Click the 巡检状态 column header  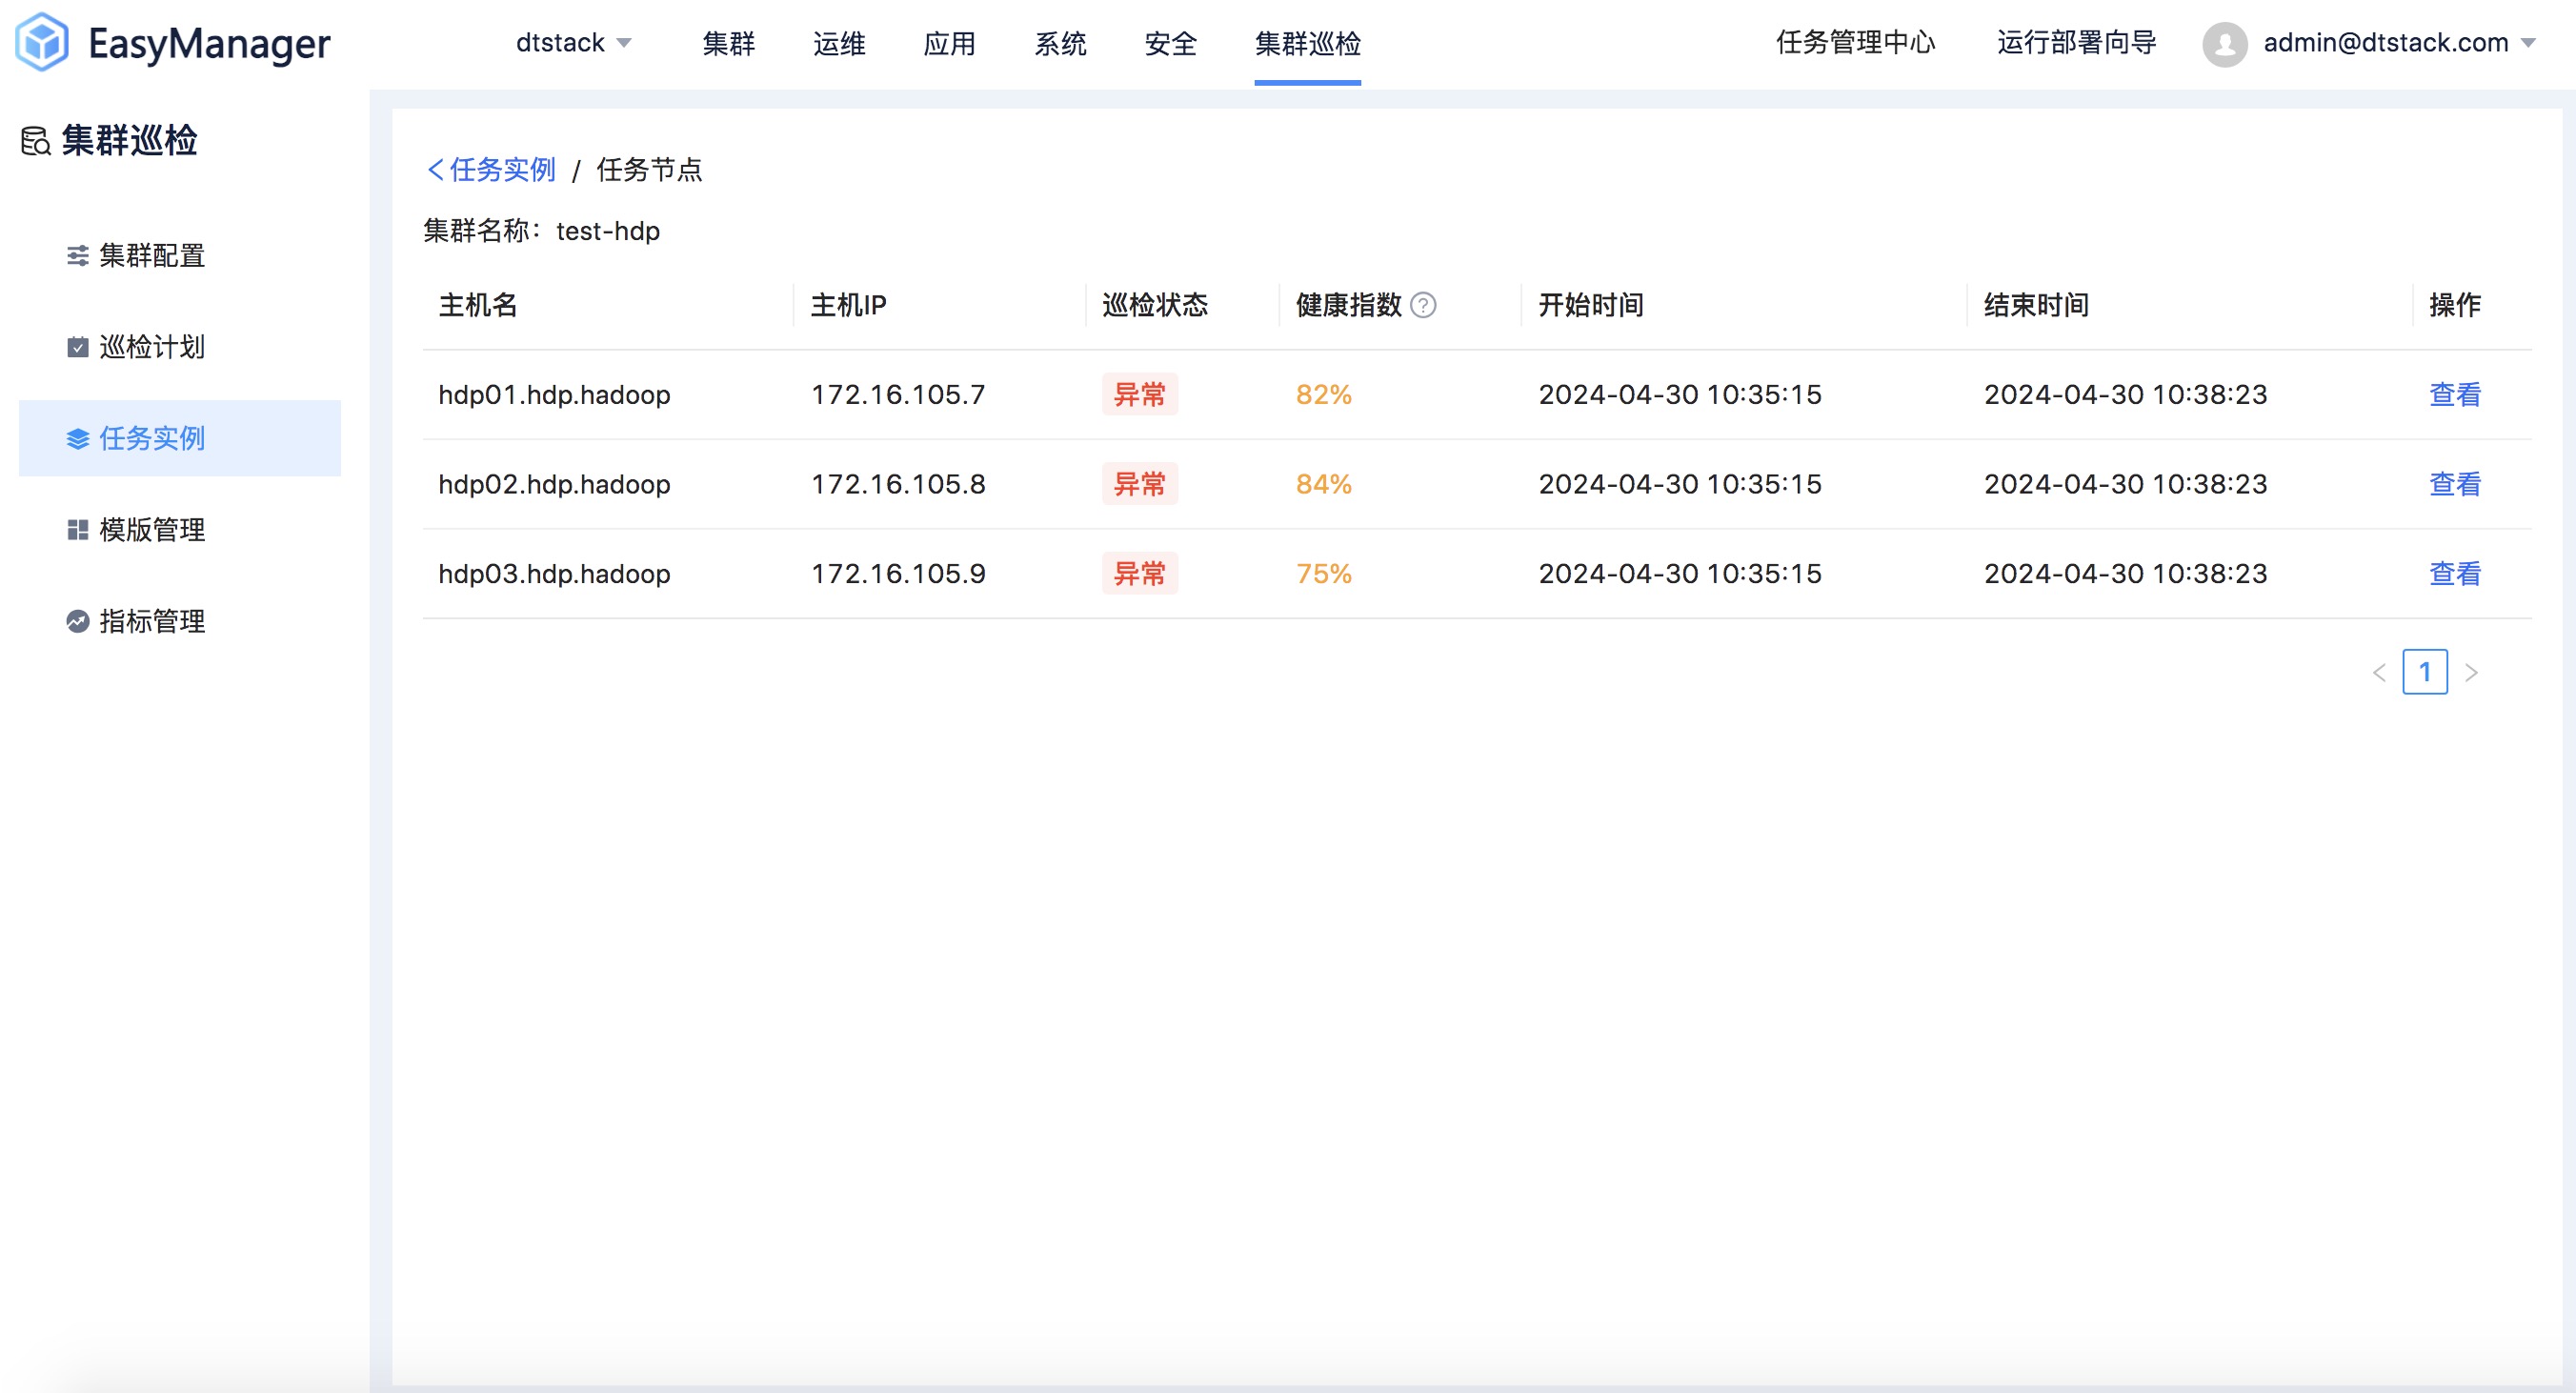point(1155,305)
